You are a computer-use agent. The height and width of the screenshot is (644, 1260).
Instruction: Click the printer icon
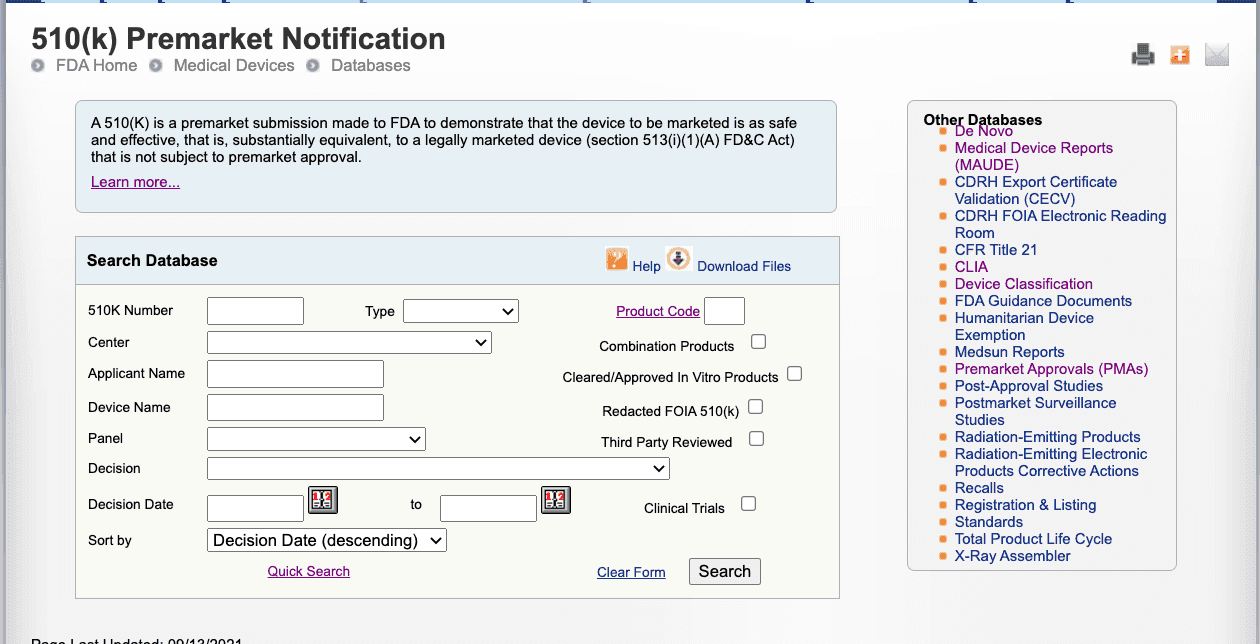click(x=1143, y=55)
